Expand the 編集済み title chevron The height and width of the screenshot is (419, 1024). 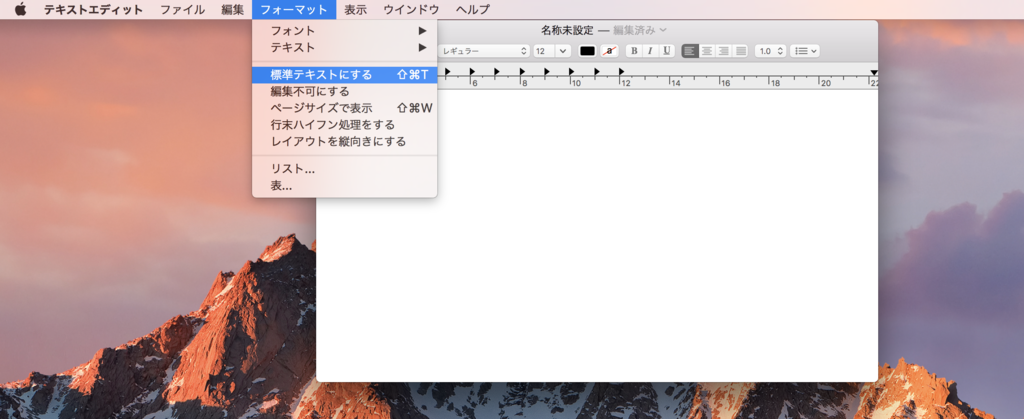[x=664, y=30]
